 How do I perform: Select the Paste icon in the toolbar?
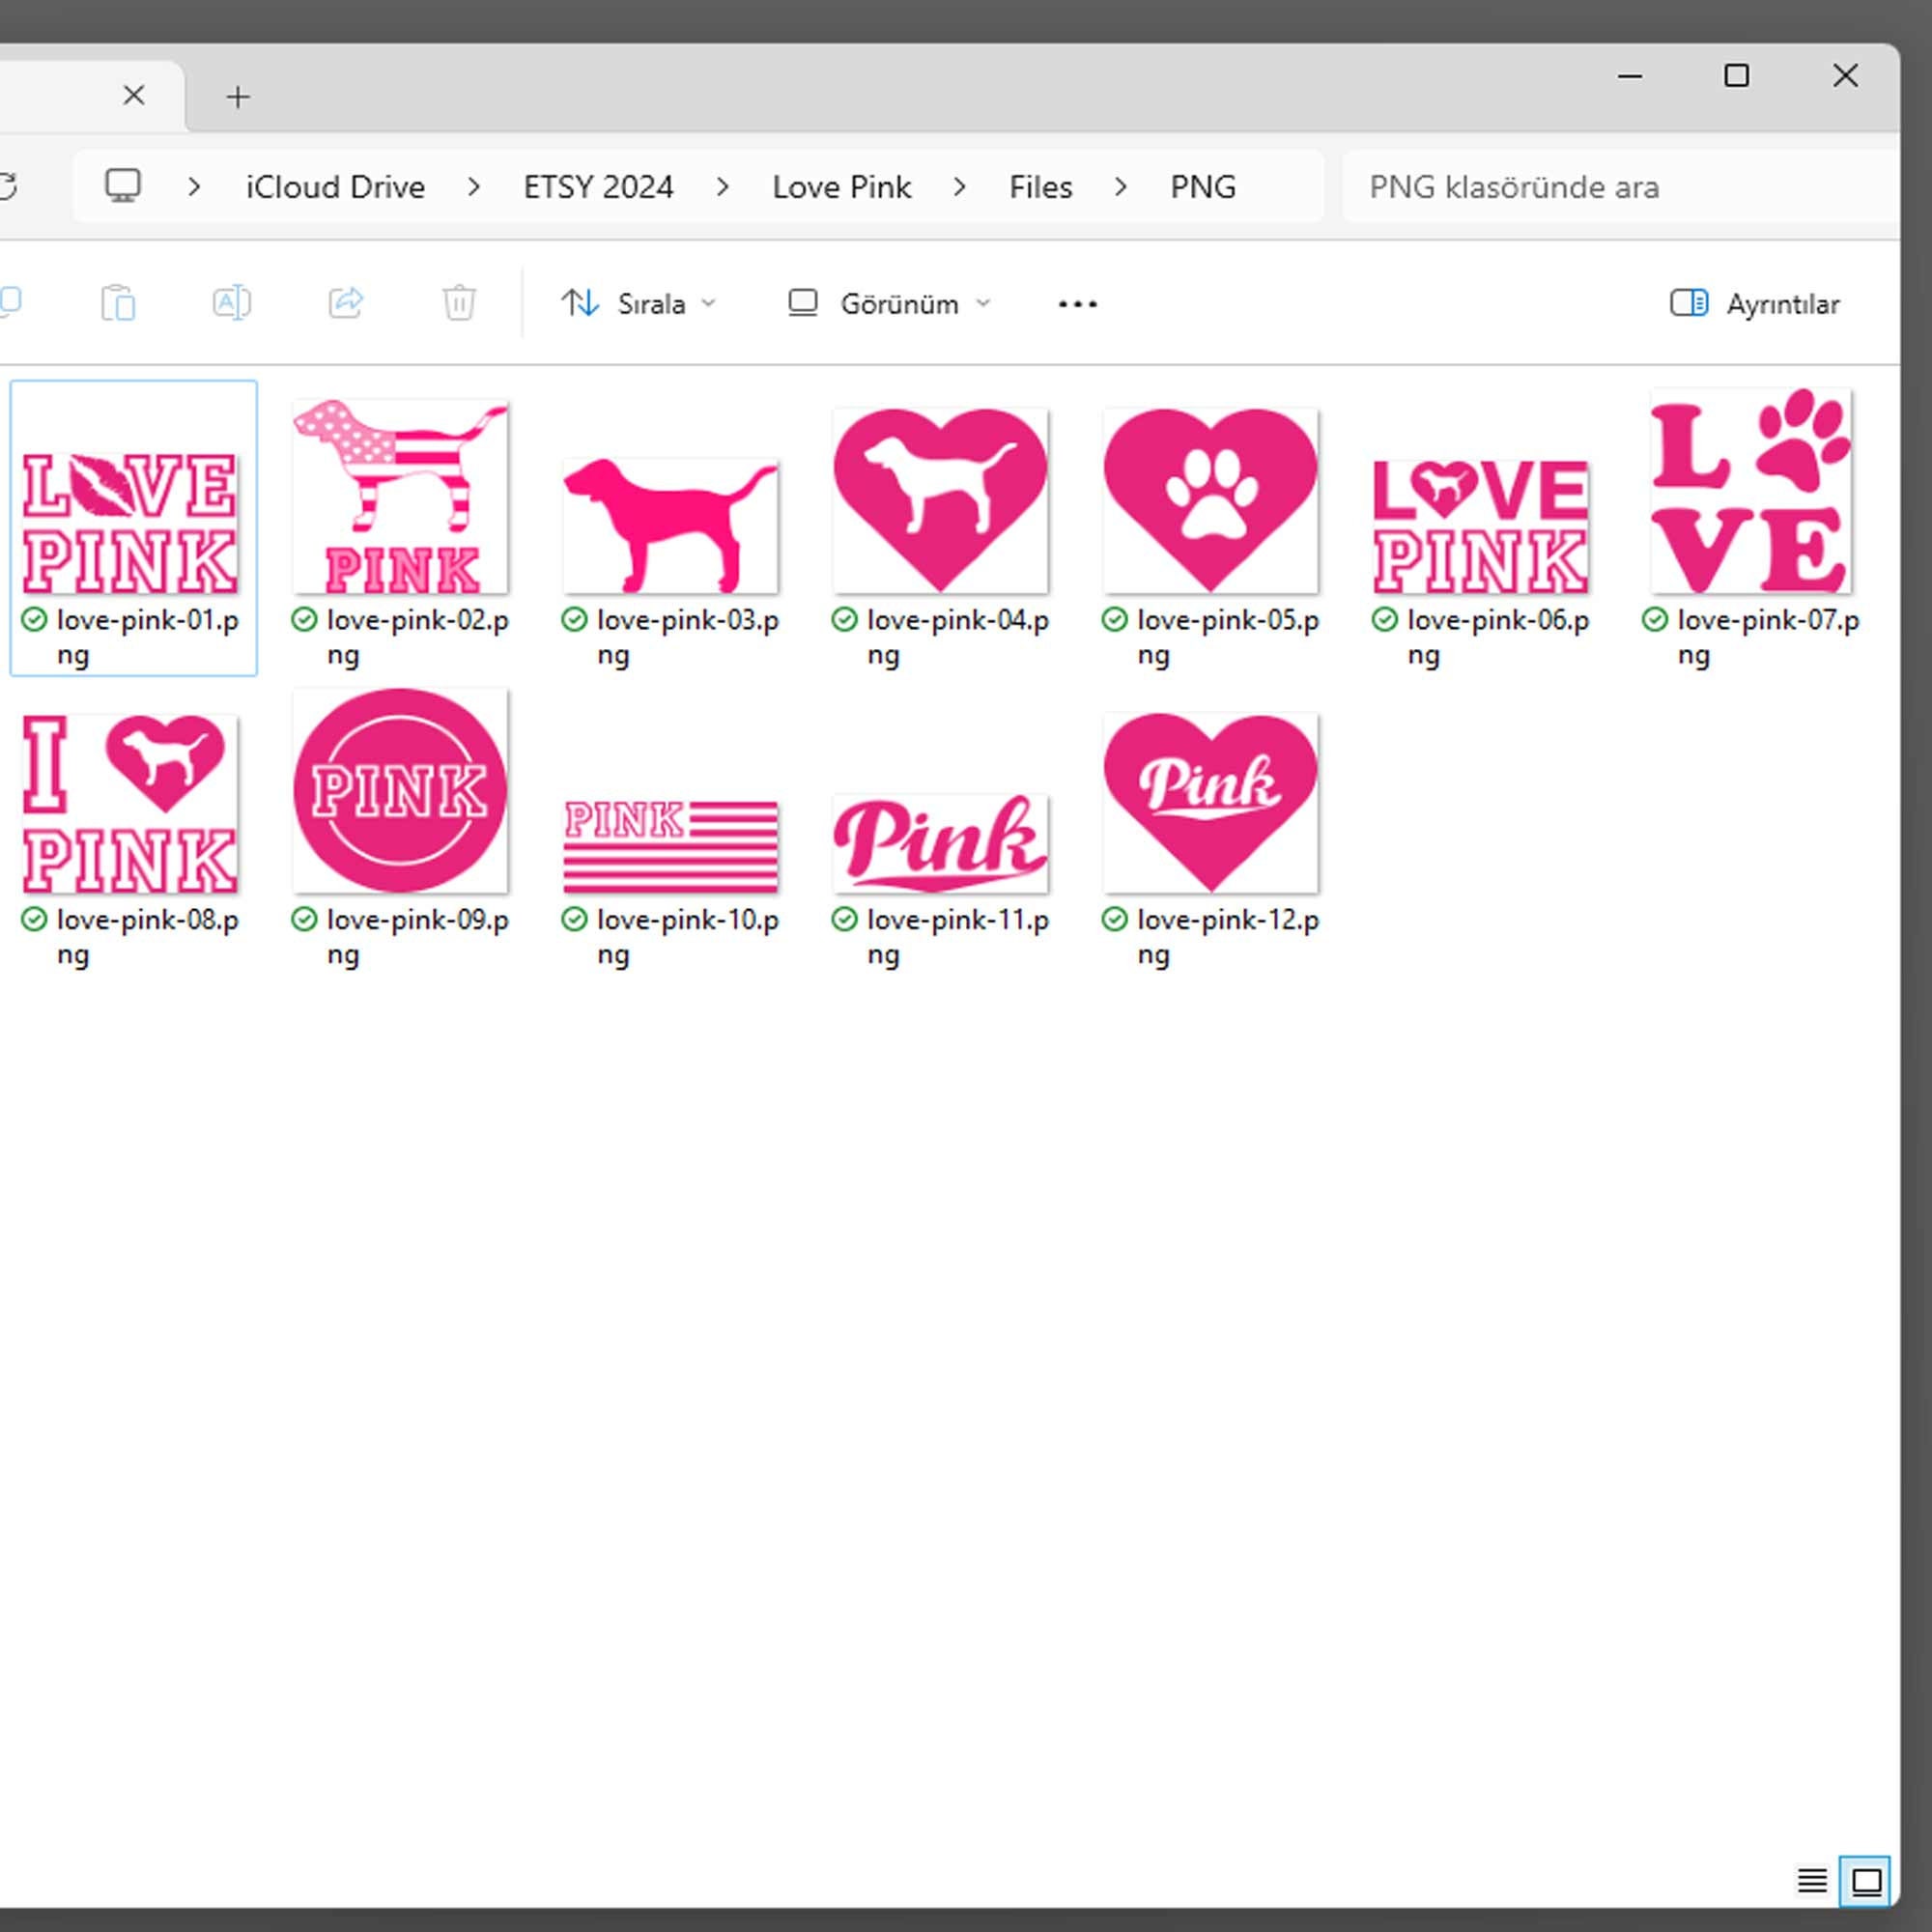point(119,303)
